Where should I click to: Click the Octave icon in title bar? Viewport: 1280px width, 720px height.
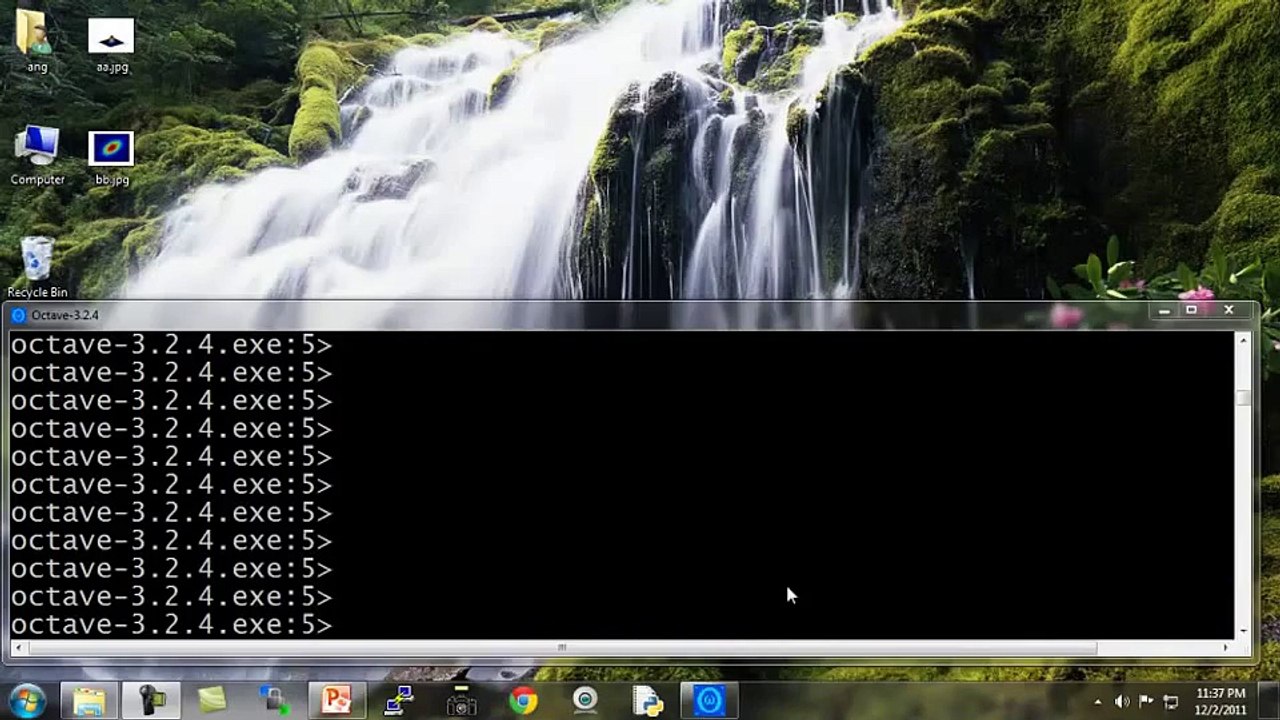click(x=19, y=315)
